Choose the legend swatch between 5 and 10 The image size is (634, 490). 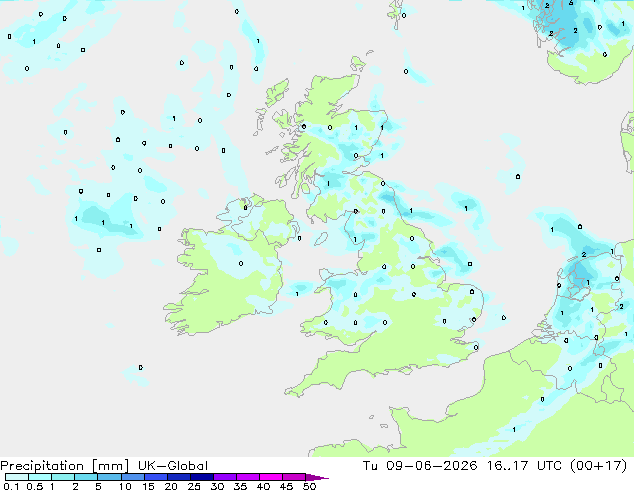pos(109,477)
